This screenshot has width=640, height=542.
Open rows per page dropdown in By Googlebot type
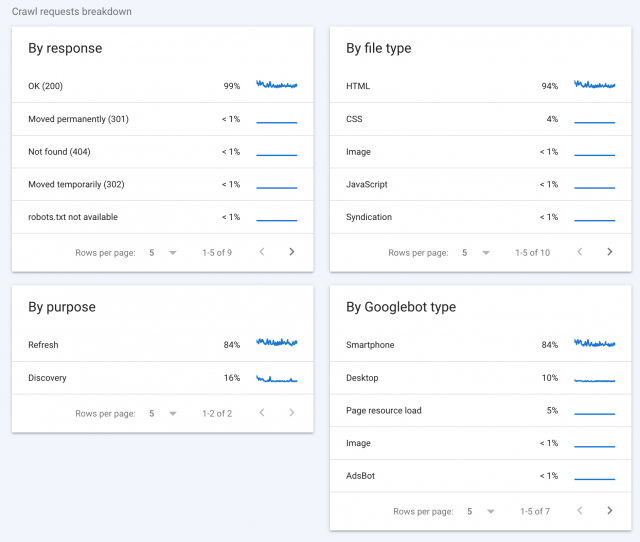(x=480, y=511)
